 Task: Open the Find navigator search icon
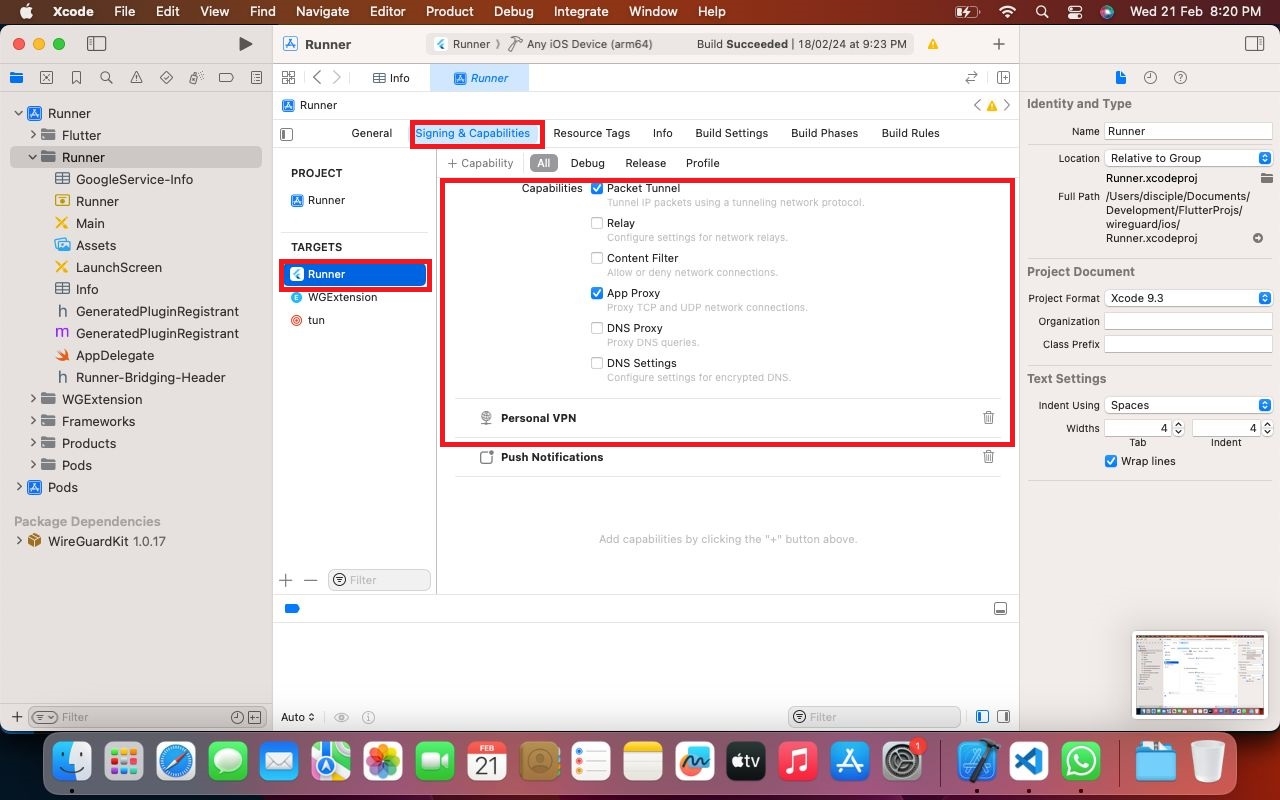tap(106, 78)
